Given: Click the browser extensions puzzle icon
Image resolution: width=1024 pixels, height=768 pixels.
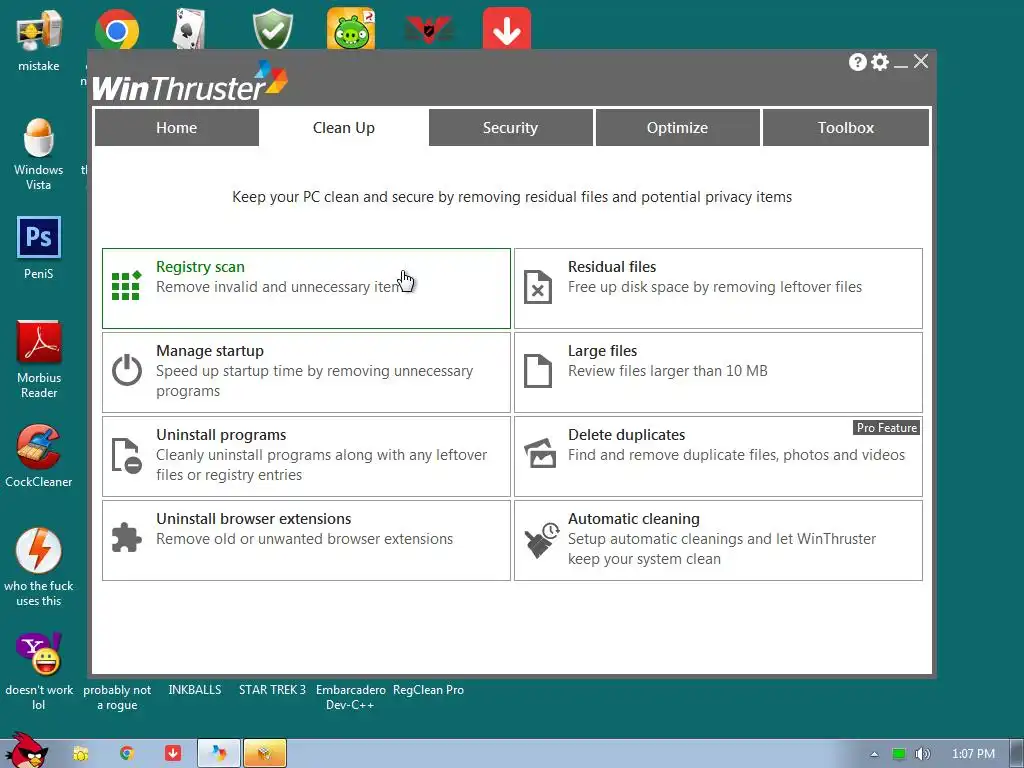Looking at the screenshot, I should [127, 538].
